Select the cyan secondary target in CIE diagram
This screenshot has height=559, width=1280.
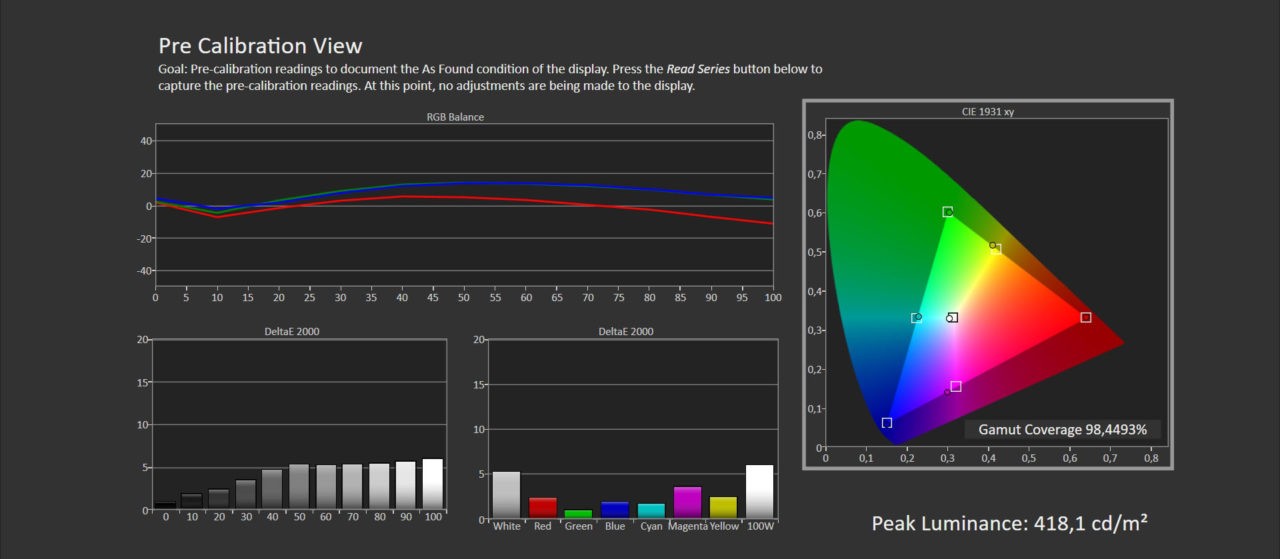pos(916,318)
